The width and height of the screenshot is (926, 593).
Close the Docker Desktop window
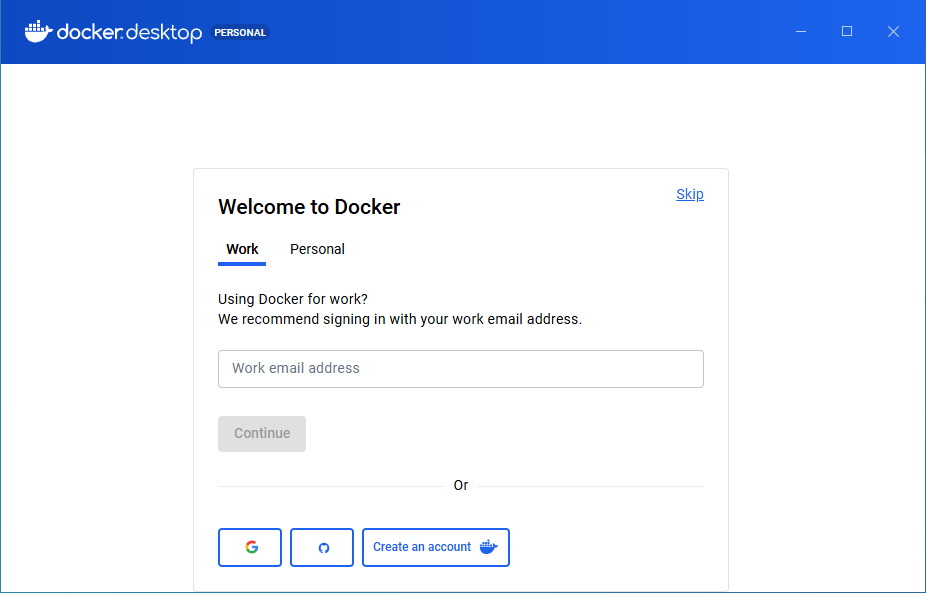(893, 32)
